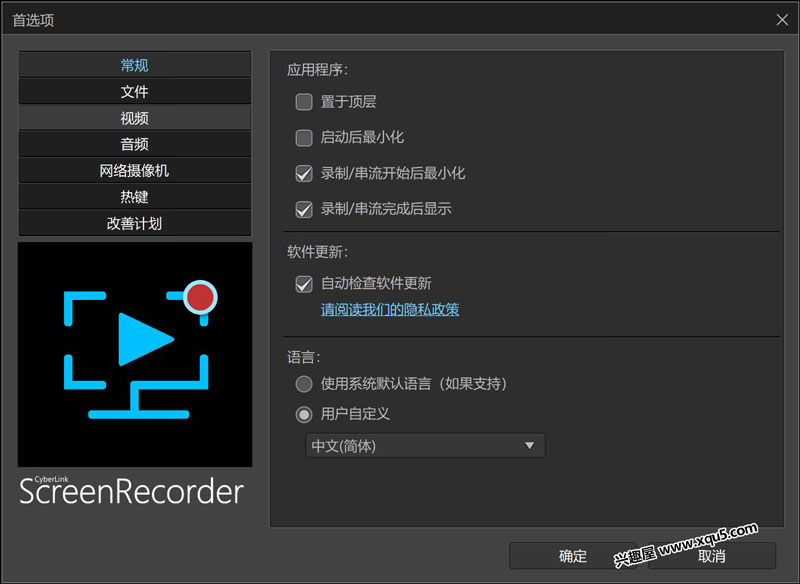Expand the 中文(简体) language dropdown
The image size is (800, 584).
(x=425, y=446)
